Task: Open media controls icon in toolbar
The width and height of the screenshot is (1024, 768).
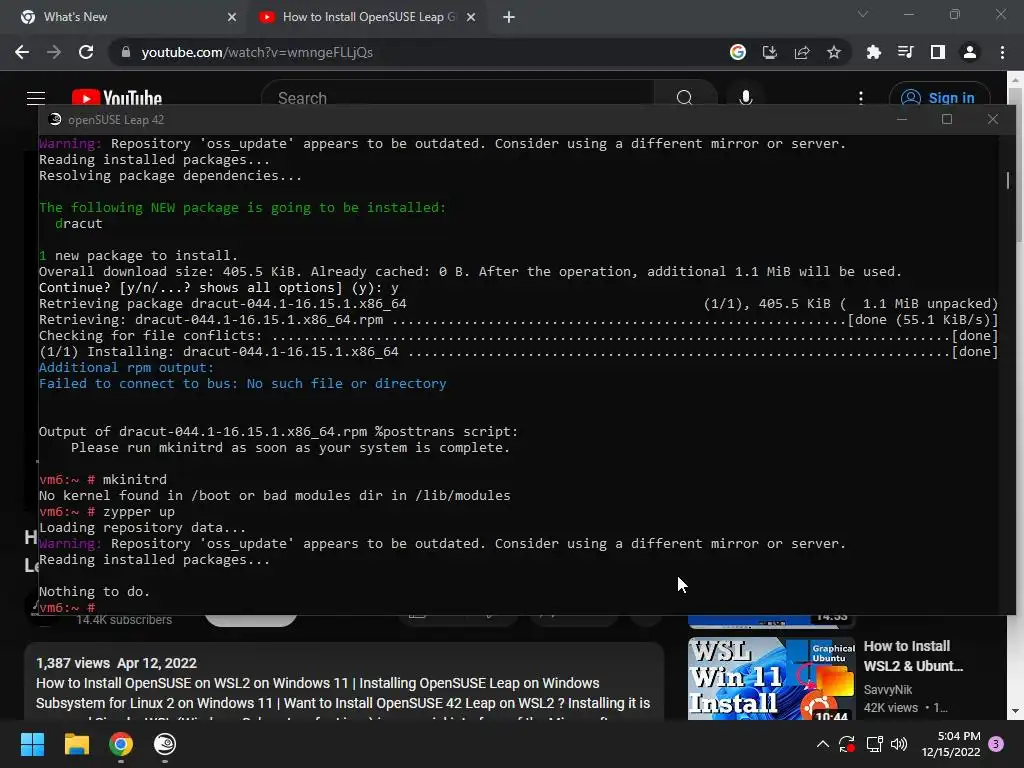Action: click(x=905, y=52)
